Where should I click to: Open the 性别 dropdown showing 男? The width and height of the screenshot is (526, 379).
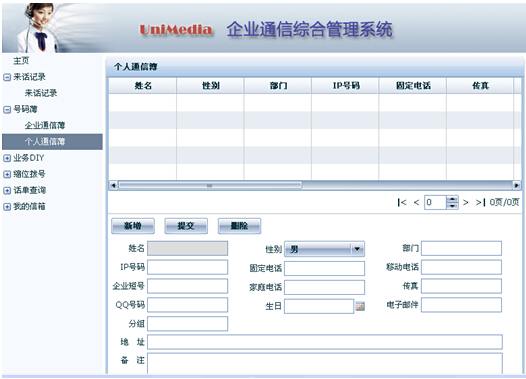(324, 249)
